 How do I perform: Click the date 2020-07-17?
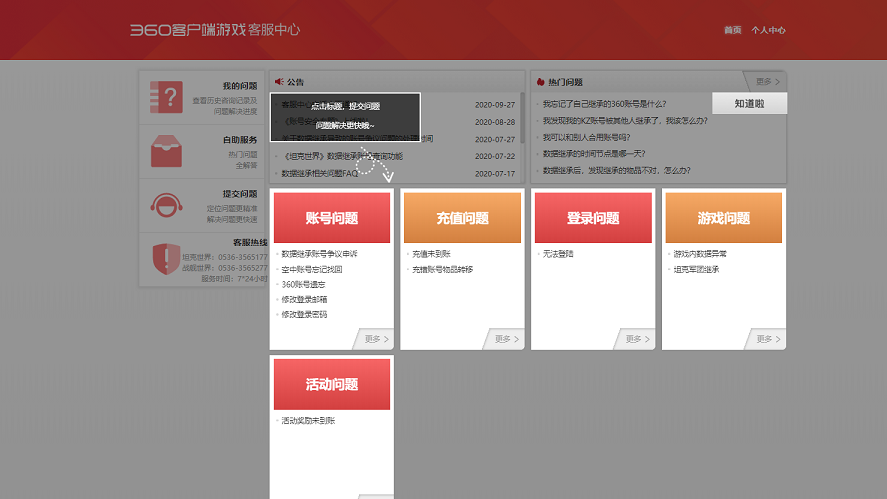coord(495,174)
